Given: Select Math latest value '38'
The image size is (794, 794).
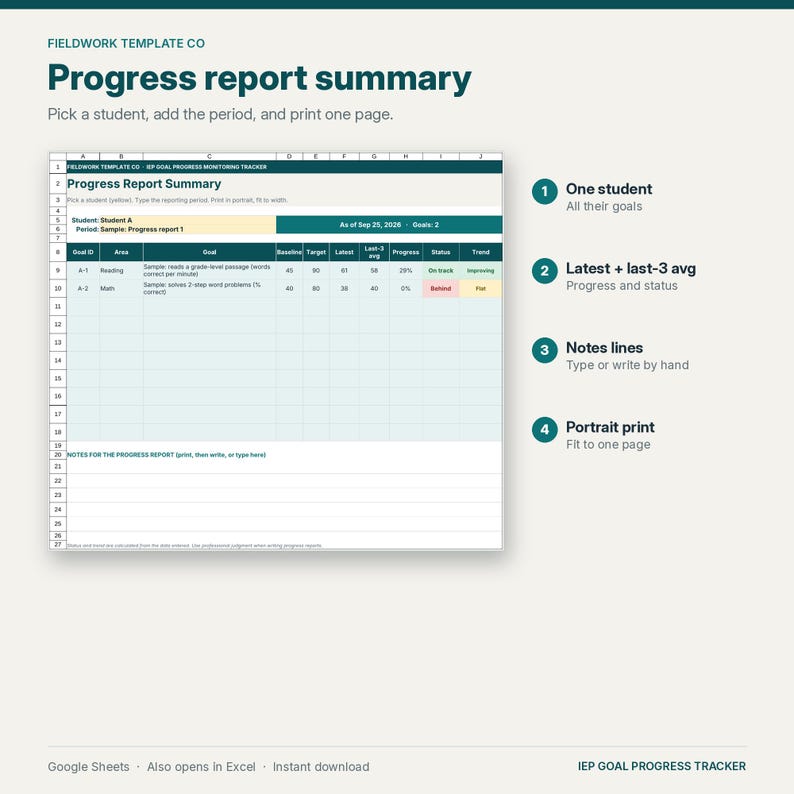Looking at the screenshot, I should point(344,289).
